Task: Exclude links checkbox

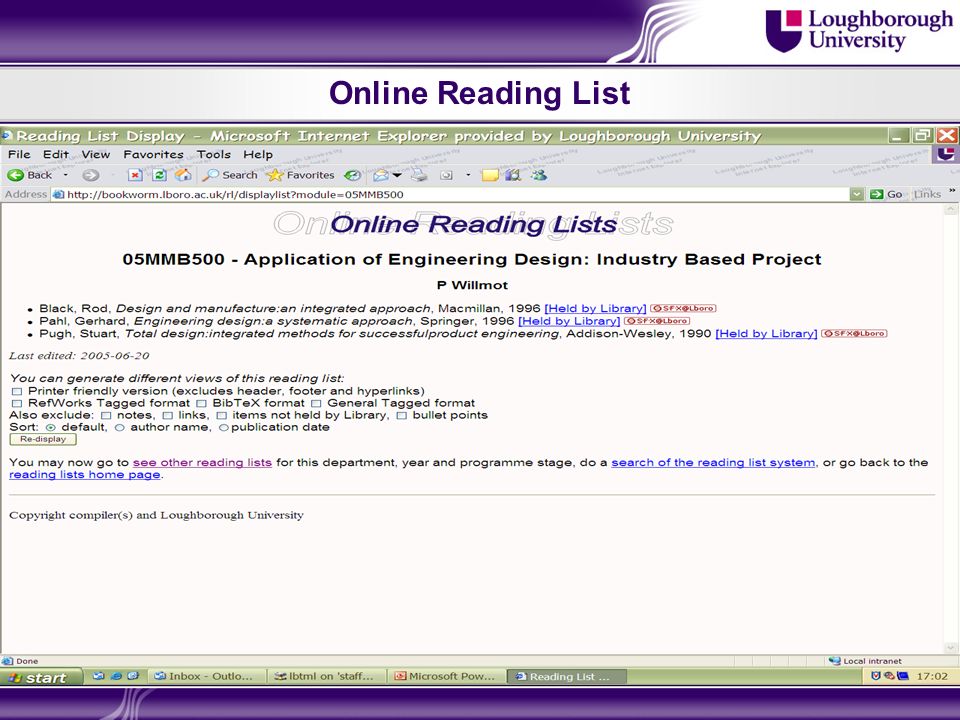Action: pos(167,416)
